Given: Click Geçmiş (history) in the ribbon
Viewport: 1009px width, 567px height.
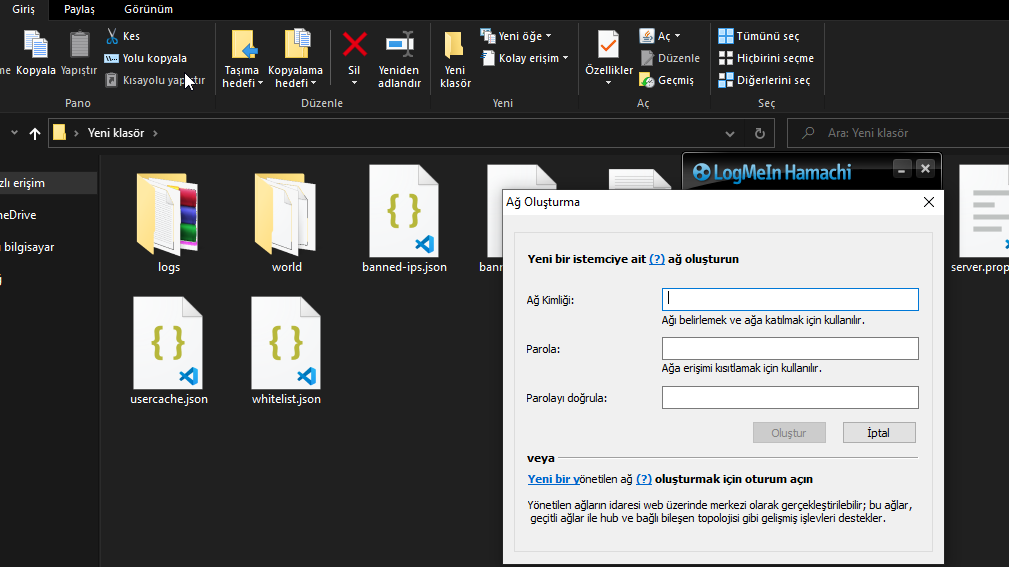Looking at the screenshot, I should point(667,80).
